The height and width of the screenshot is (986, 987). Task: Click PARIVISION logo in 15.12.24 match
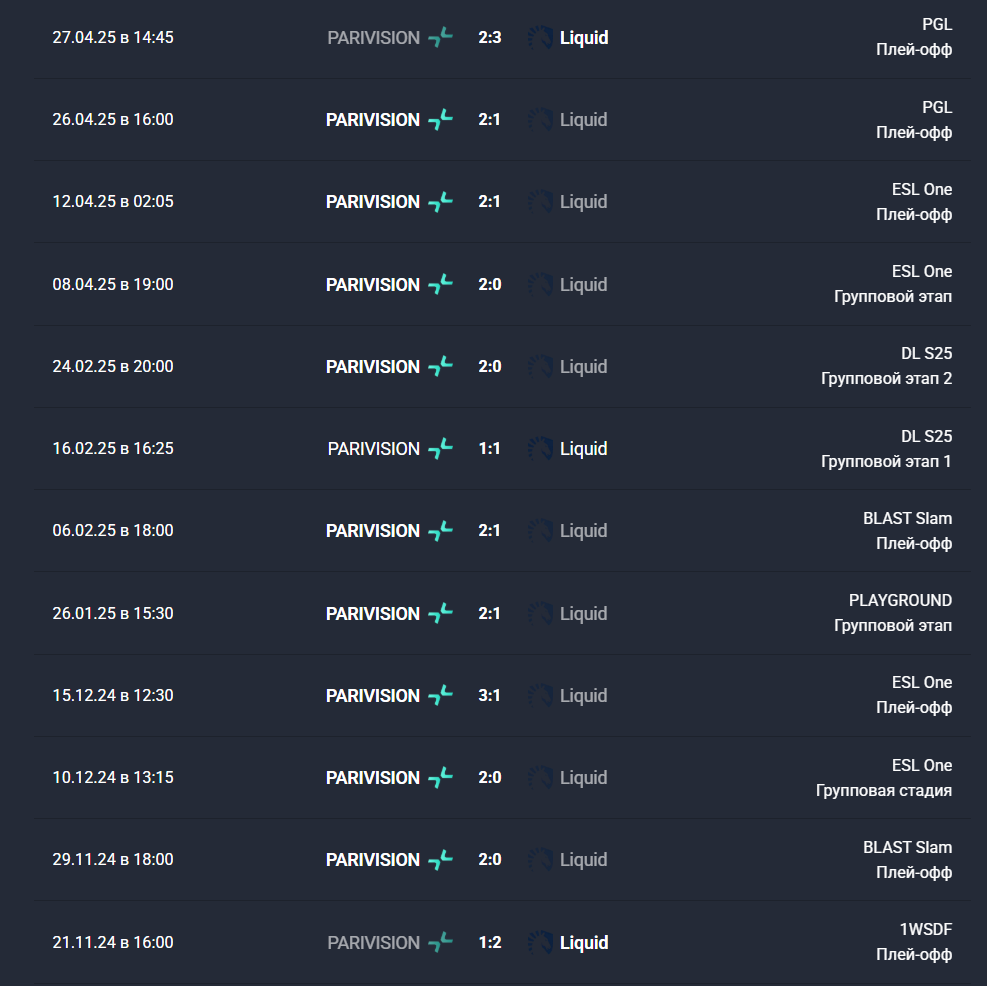[440, 696]
